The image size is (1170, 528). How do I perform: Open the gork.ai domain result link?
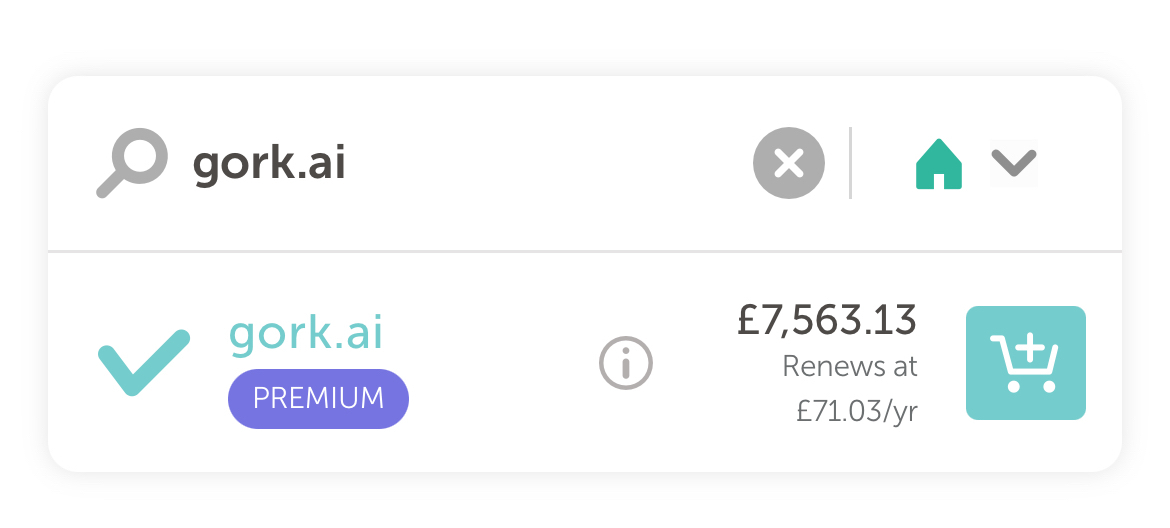click(305, 333)
